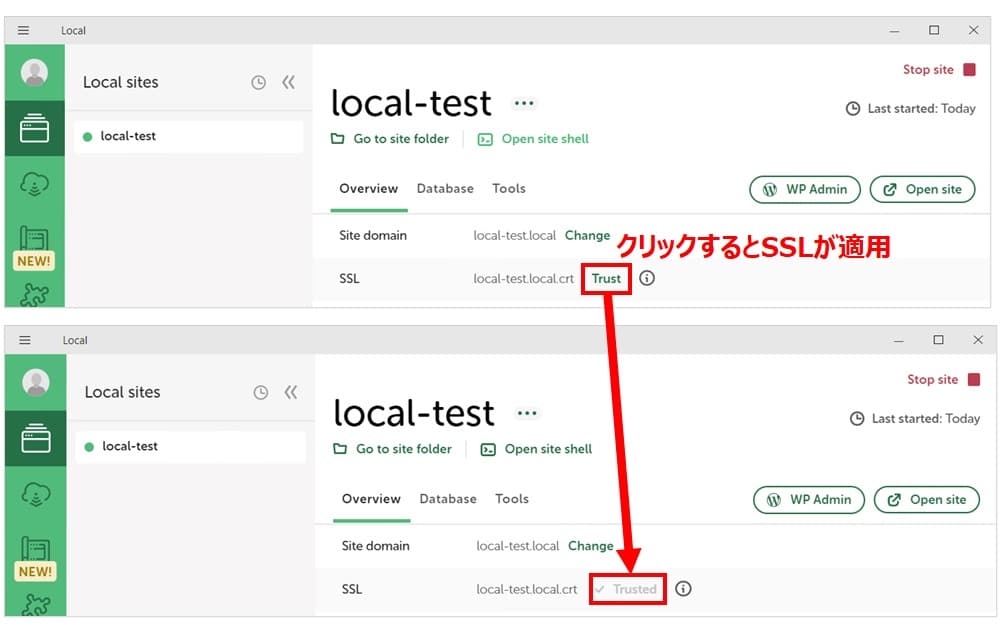Click SSL info icon beside Trust
Viewport: 1000px width, 630px height.
point(647,278)
